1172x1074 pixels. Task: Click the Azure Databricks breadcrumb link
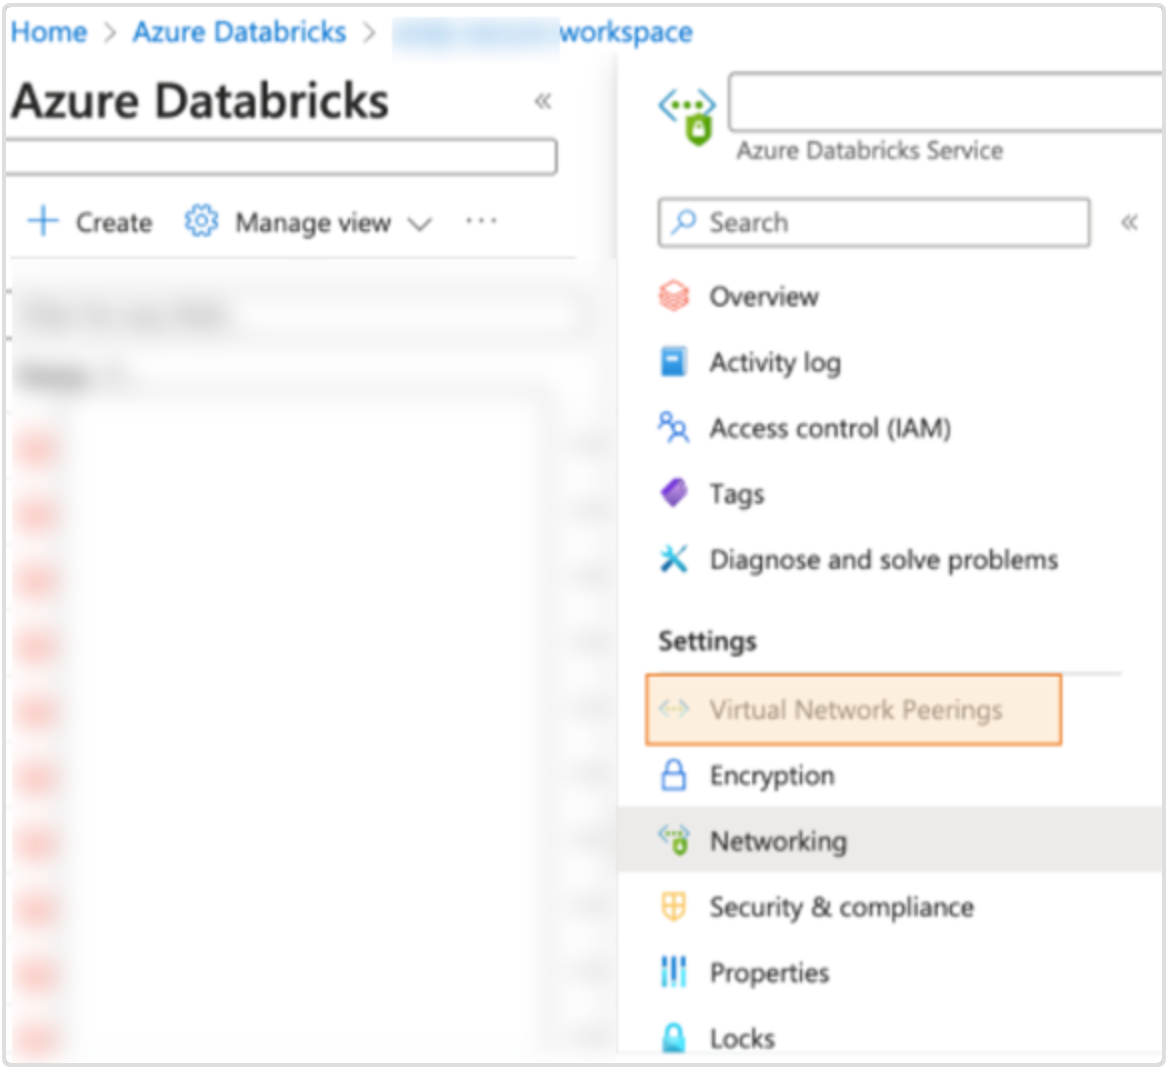(239, 32)
